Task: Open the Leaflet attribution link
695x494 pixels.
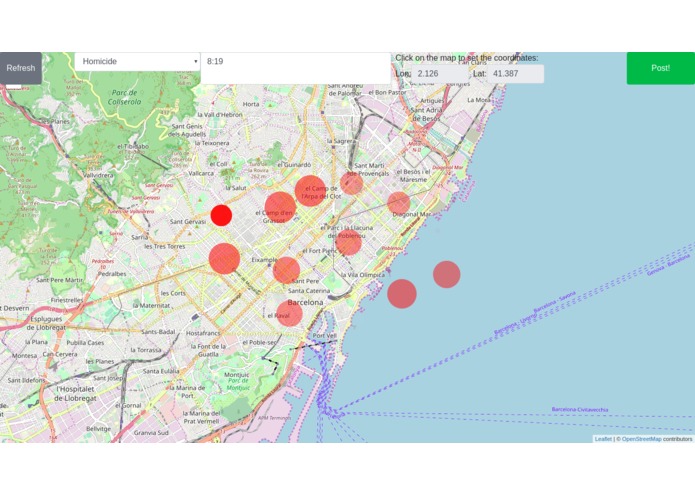Action: click(603, 439)
